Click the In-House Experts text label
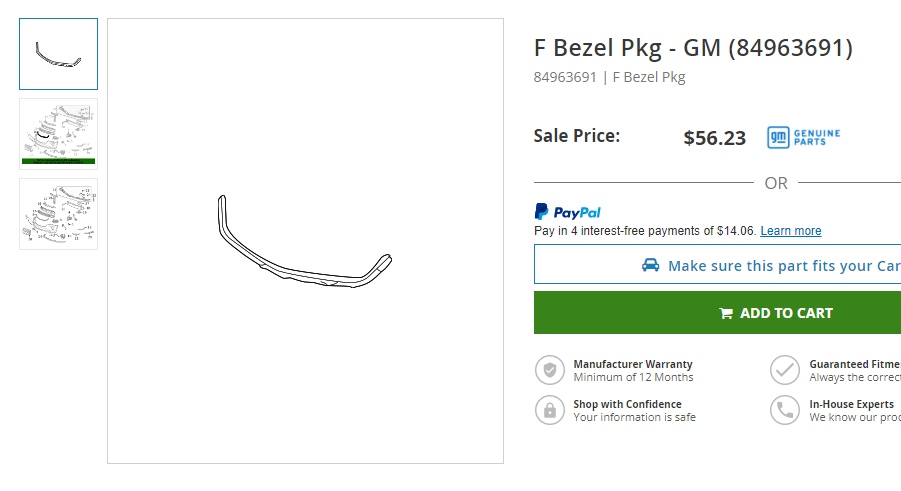Viewport: 901px width, 491px height. coord(851,404)
